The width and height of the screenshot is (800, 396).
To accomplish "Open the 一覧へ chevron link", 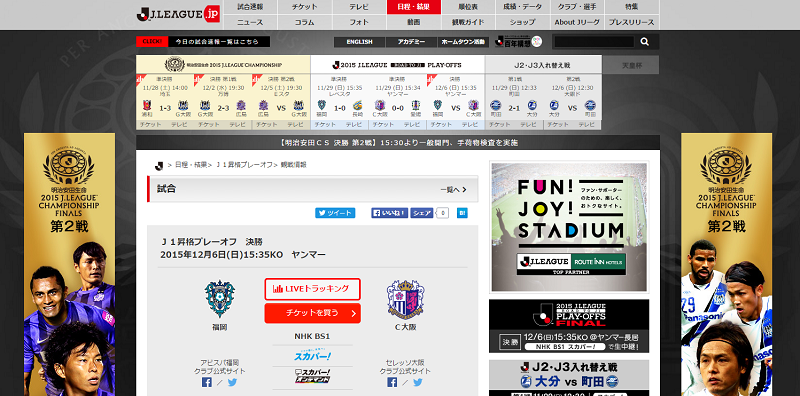I will tap(453, 189).
